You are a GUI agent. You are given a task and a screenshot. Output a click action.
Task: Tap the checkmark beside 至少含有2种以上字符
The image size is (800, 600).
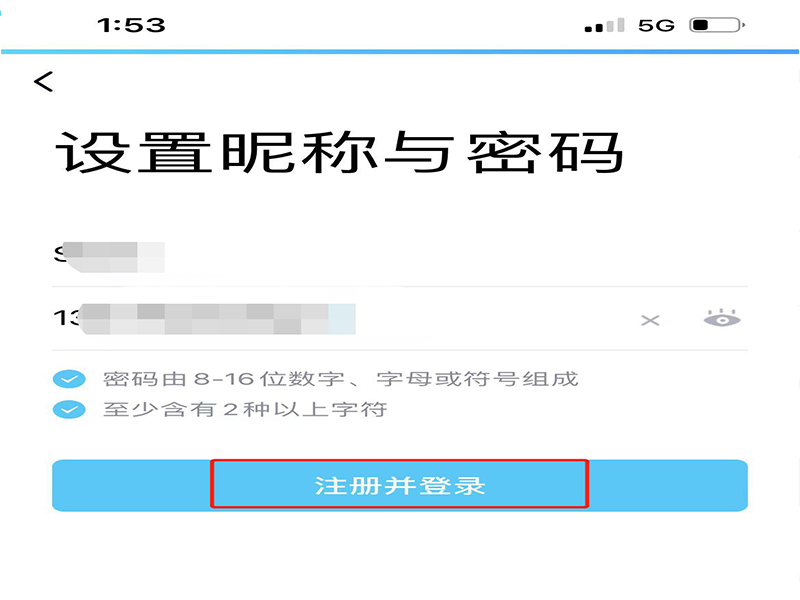[69, 410]
